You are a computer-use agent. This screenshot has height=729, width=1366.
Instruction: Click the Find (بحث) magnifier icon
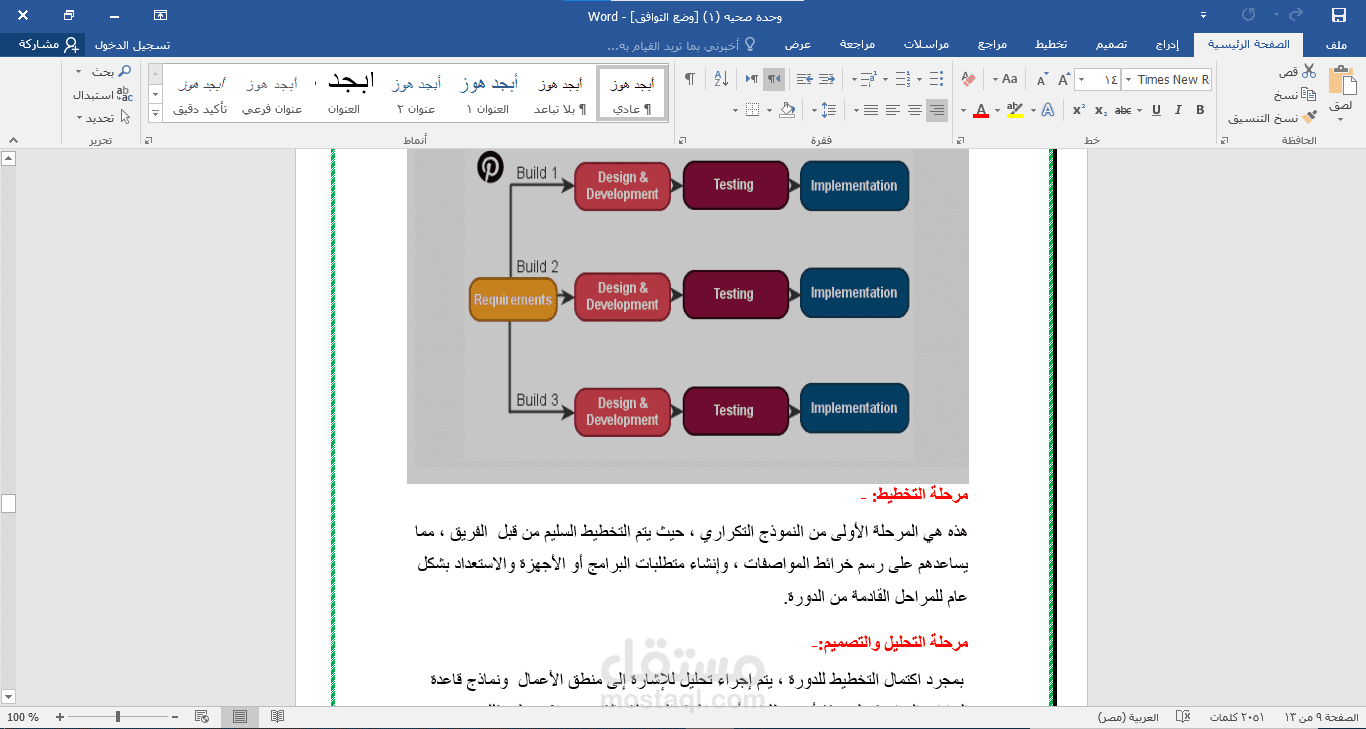(x=124, y=71)
